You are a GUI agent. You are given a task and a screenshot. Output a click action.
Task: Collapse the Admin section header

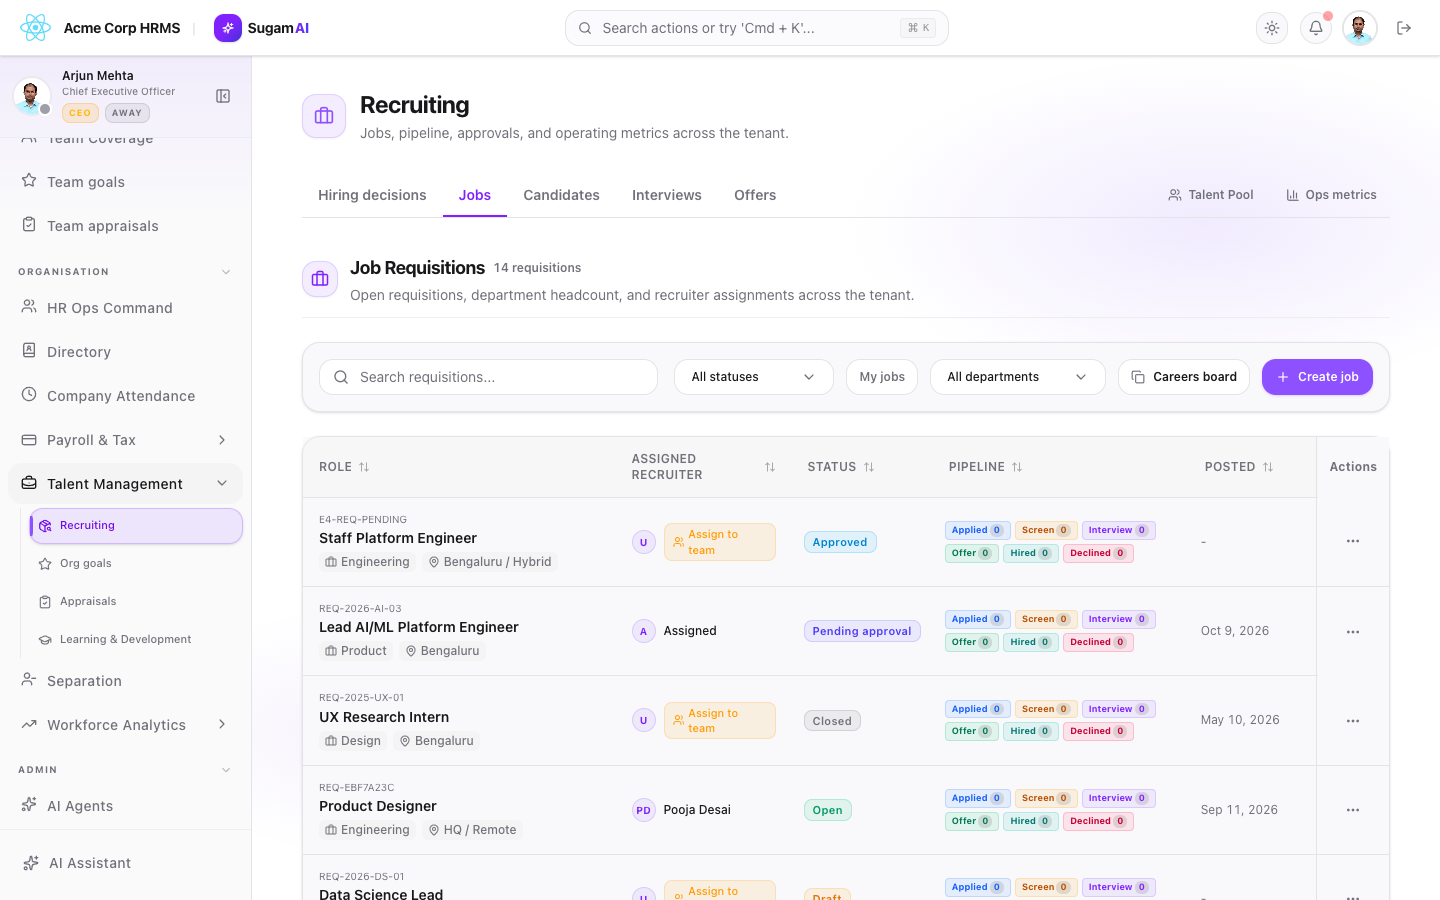pos(125,770)
